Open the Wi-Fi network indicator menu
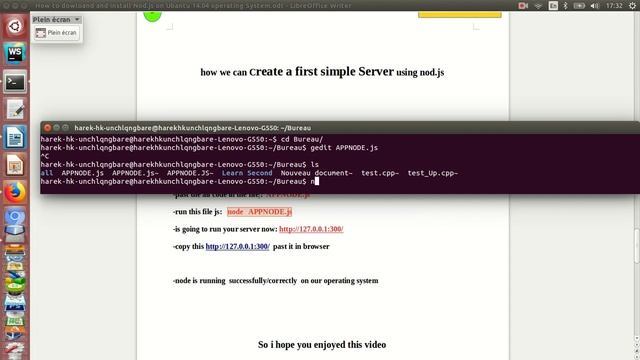This screenshot has width=640, height=360. coord(538,6)
